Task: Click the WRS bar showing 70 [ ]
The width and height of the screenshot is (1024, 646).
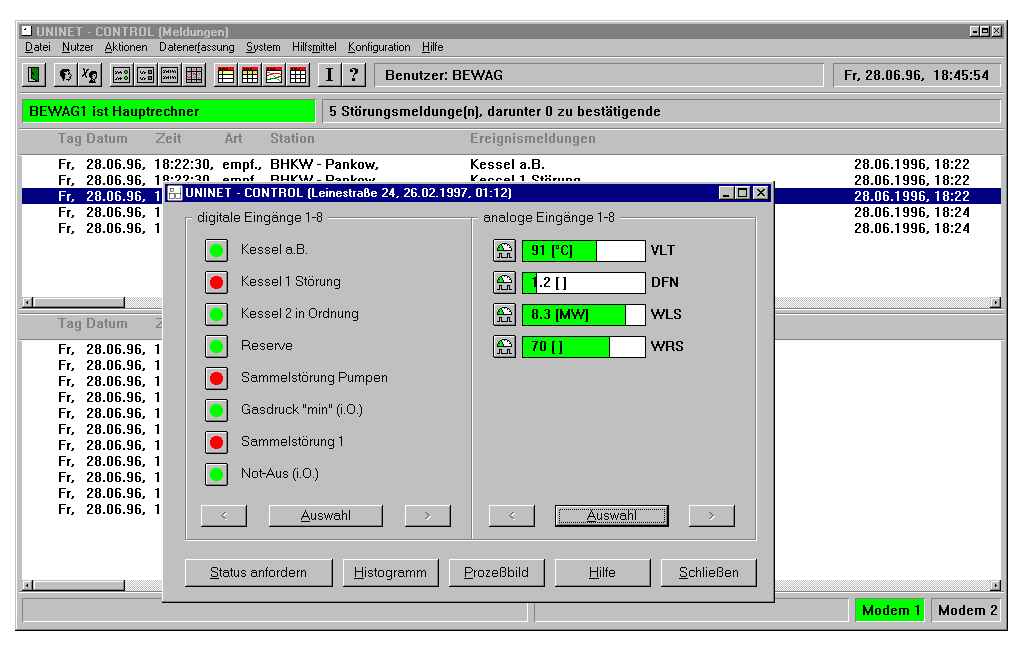Action: tap(584, 346)
